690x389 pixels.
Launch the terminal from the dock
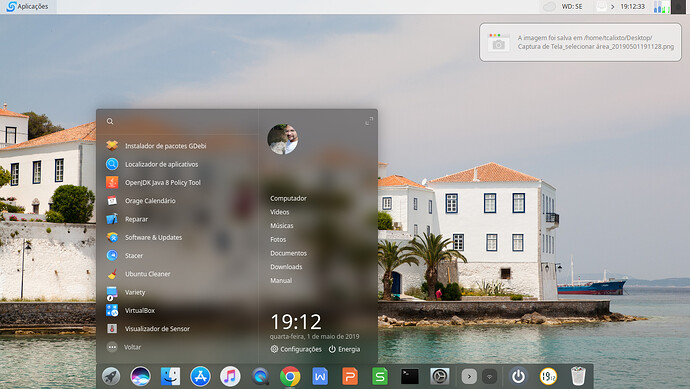click(410, 377)
